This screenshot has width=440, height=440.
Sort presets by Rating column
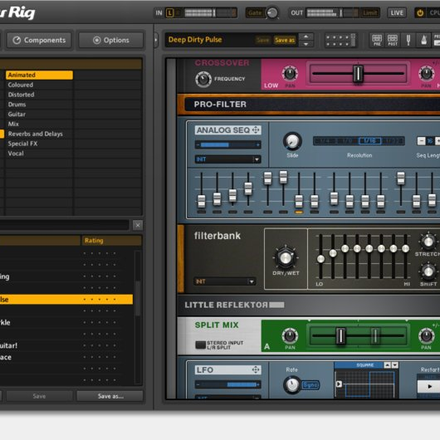coord(112,240)
